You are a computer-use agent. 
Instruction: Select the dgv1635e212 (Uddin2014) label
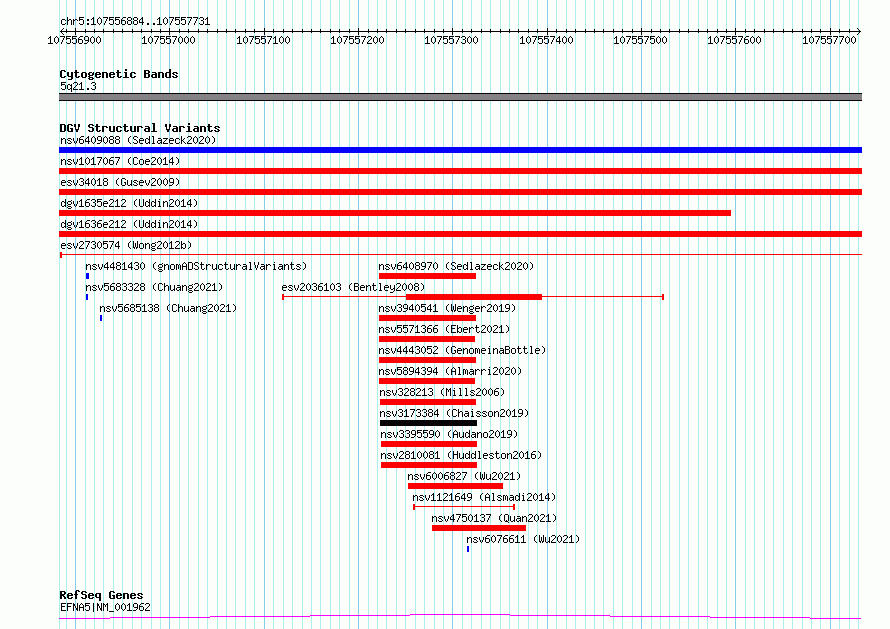coord(129,203)
